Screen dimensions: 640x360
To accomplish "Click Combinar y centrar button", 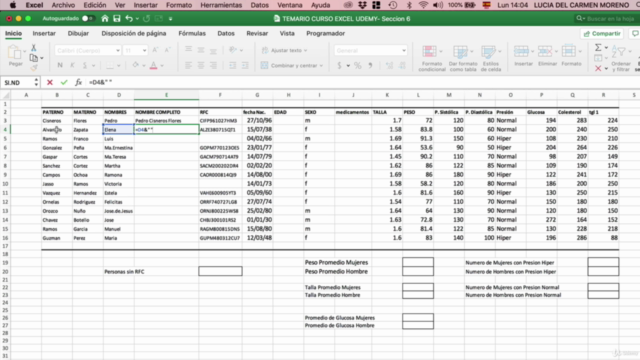I will tap(292, 65).
